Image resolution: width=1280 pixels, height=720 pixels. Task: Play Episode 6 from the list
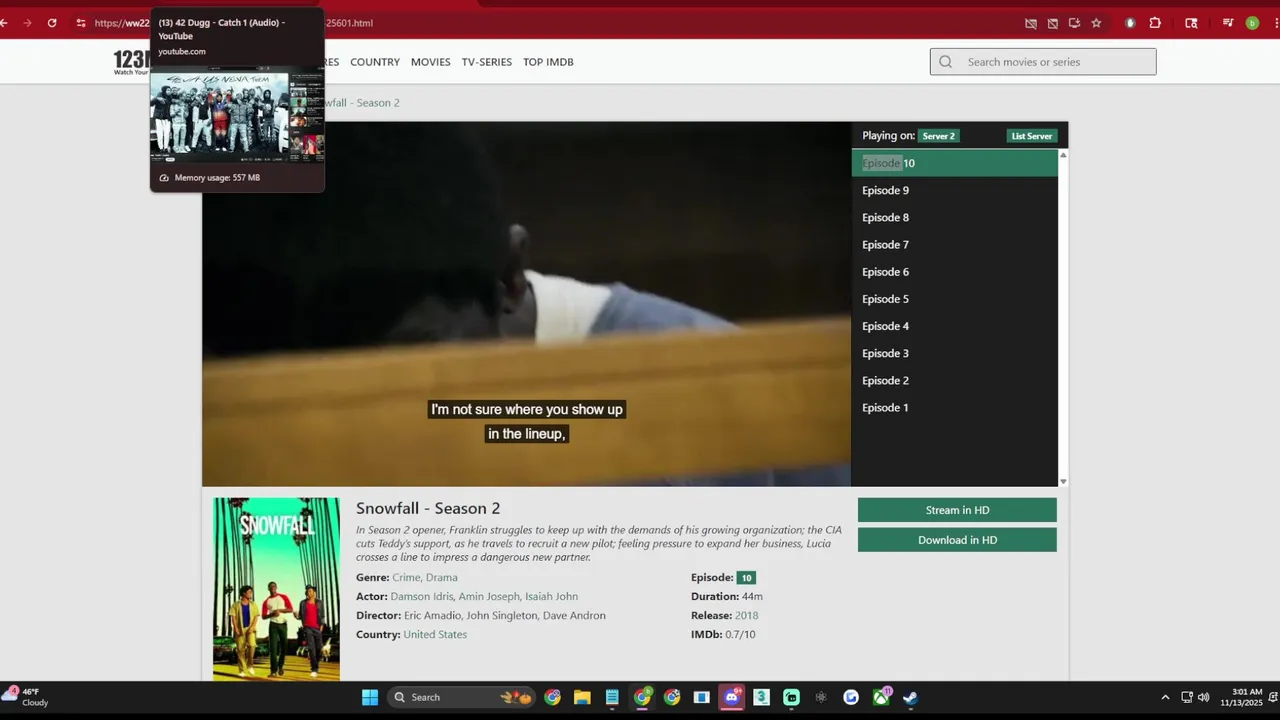(x=954, y=272)
